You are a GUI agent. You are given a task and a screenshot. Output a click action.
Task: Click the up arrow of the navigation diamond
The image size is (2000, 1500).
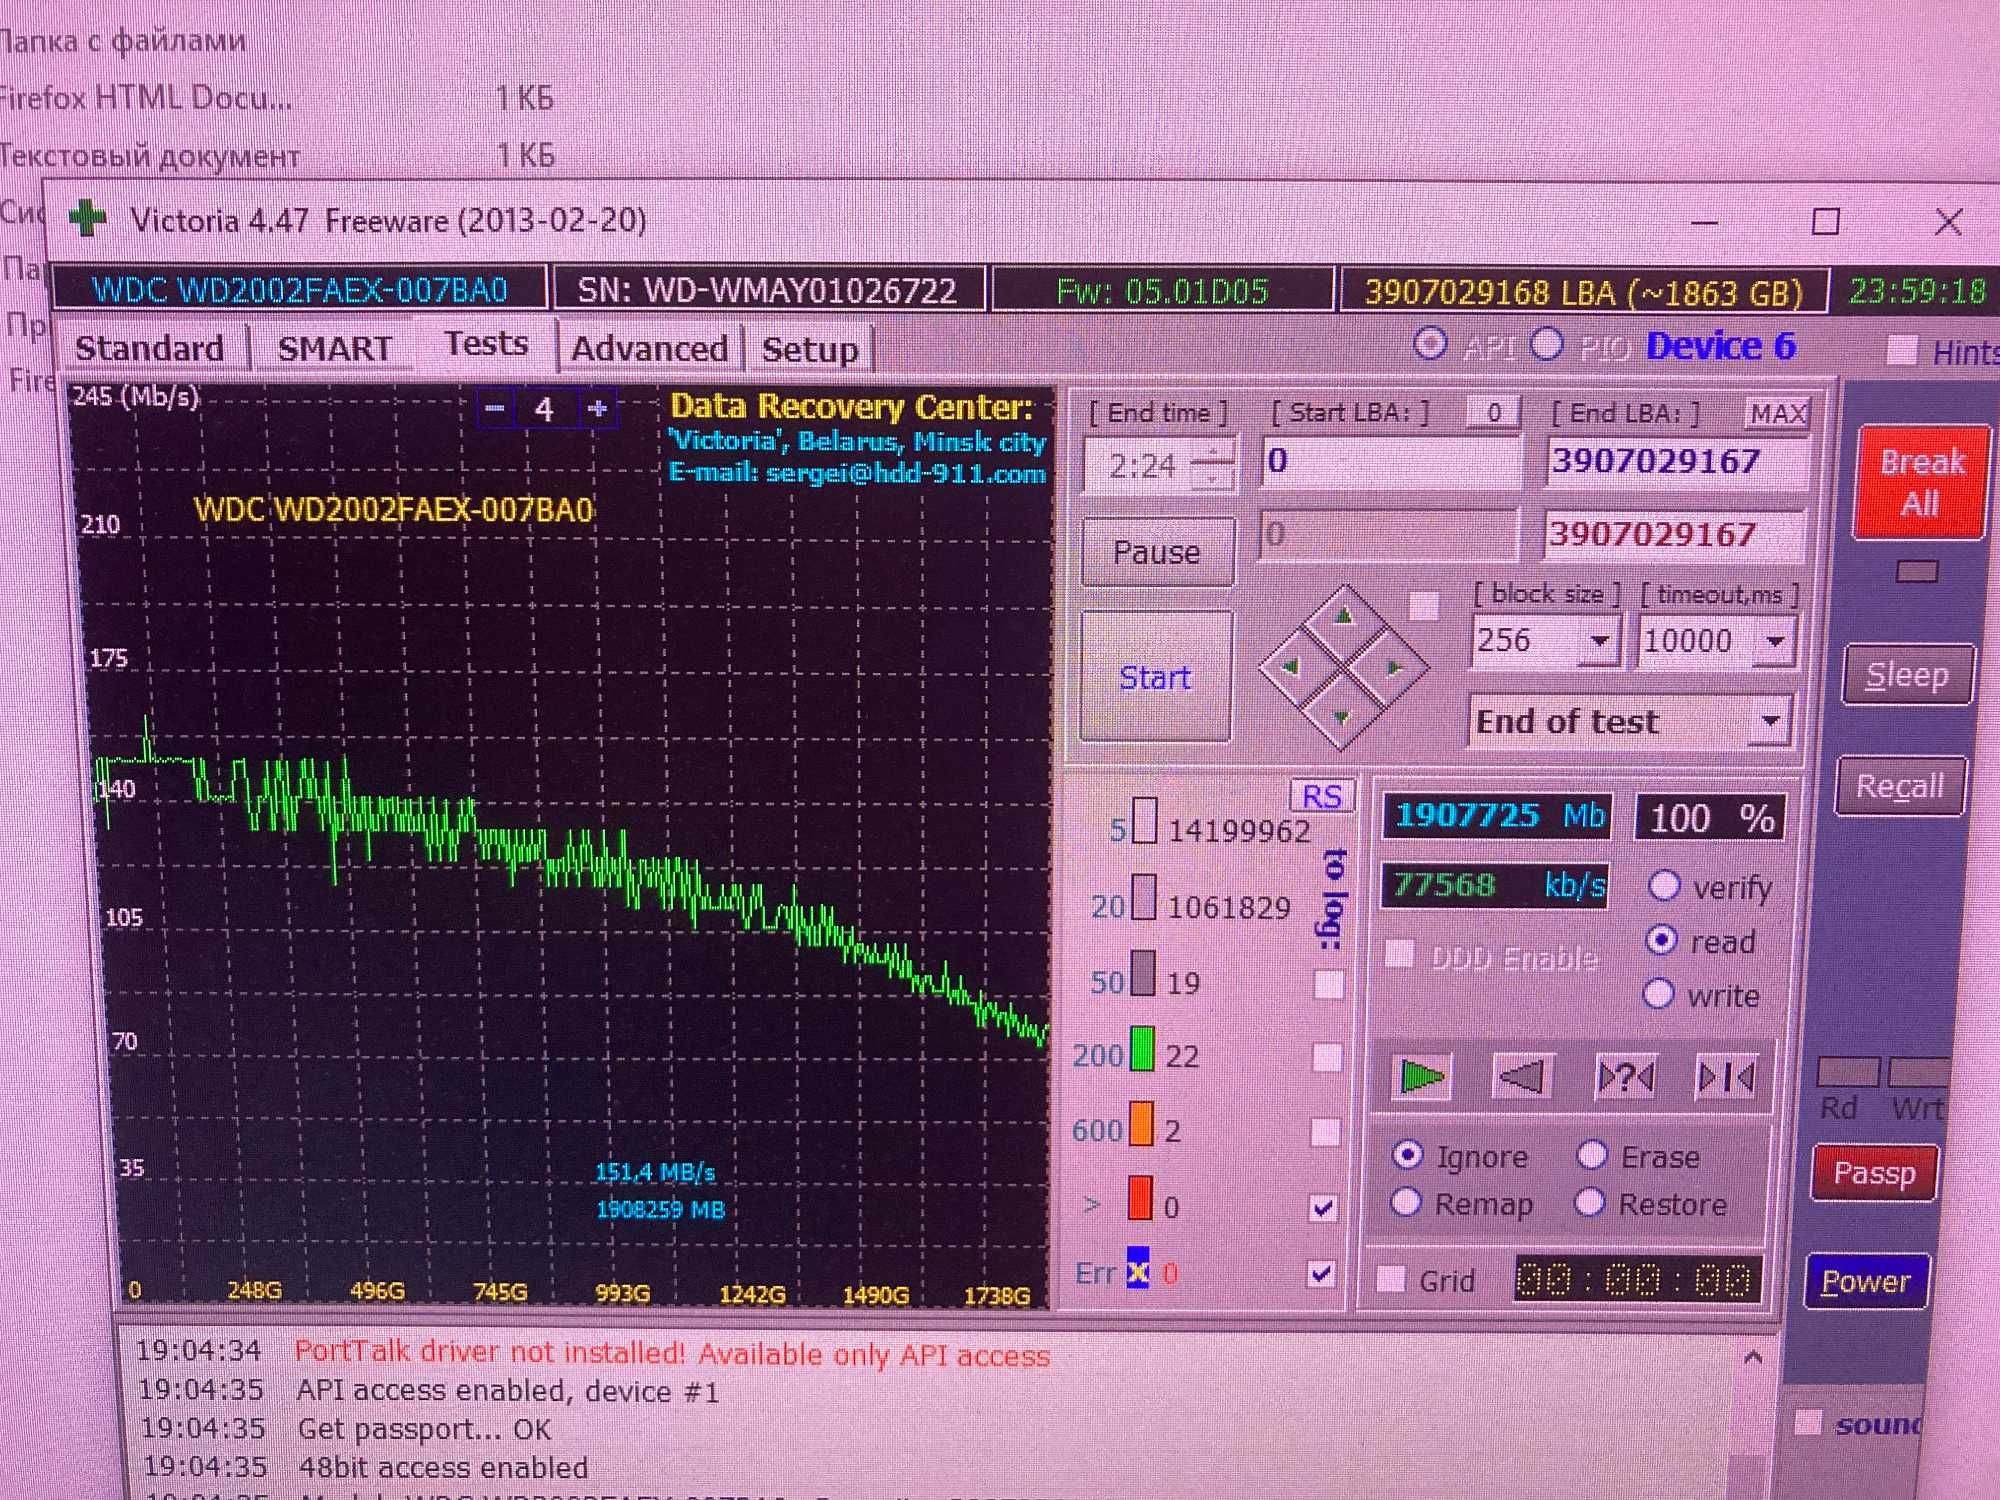tap(1344, 616)
